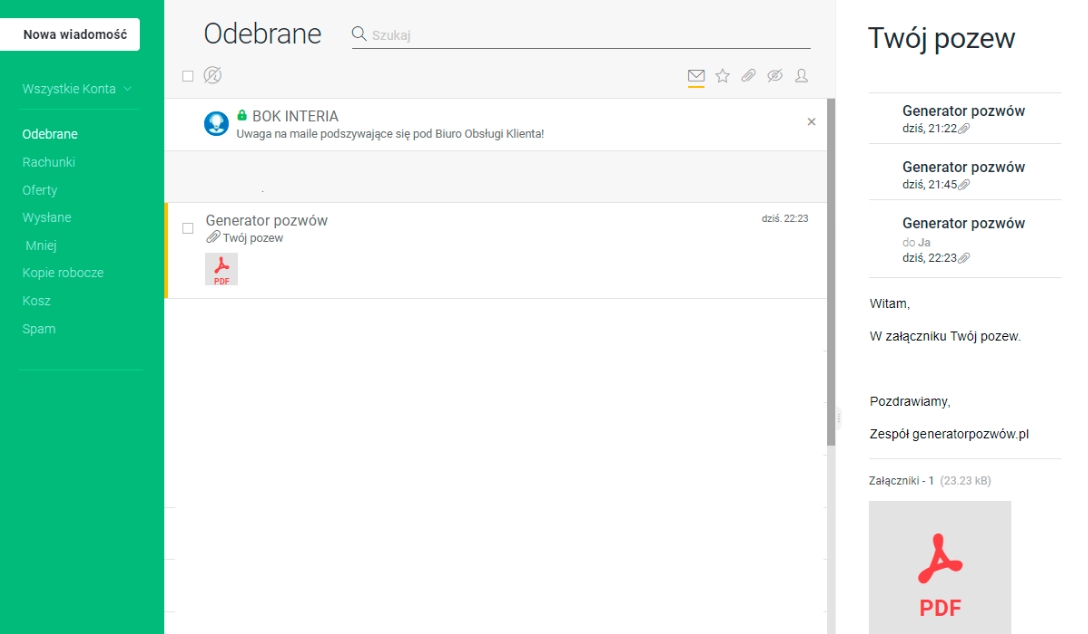Collapse folder list with Mniej

click(41, 245)
